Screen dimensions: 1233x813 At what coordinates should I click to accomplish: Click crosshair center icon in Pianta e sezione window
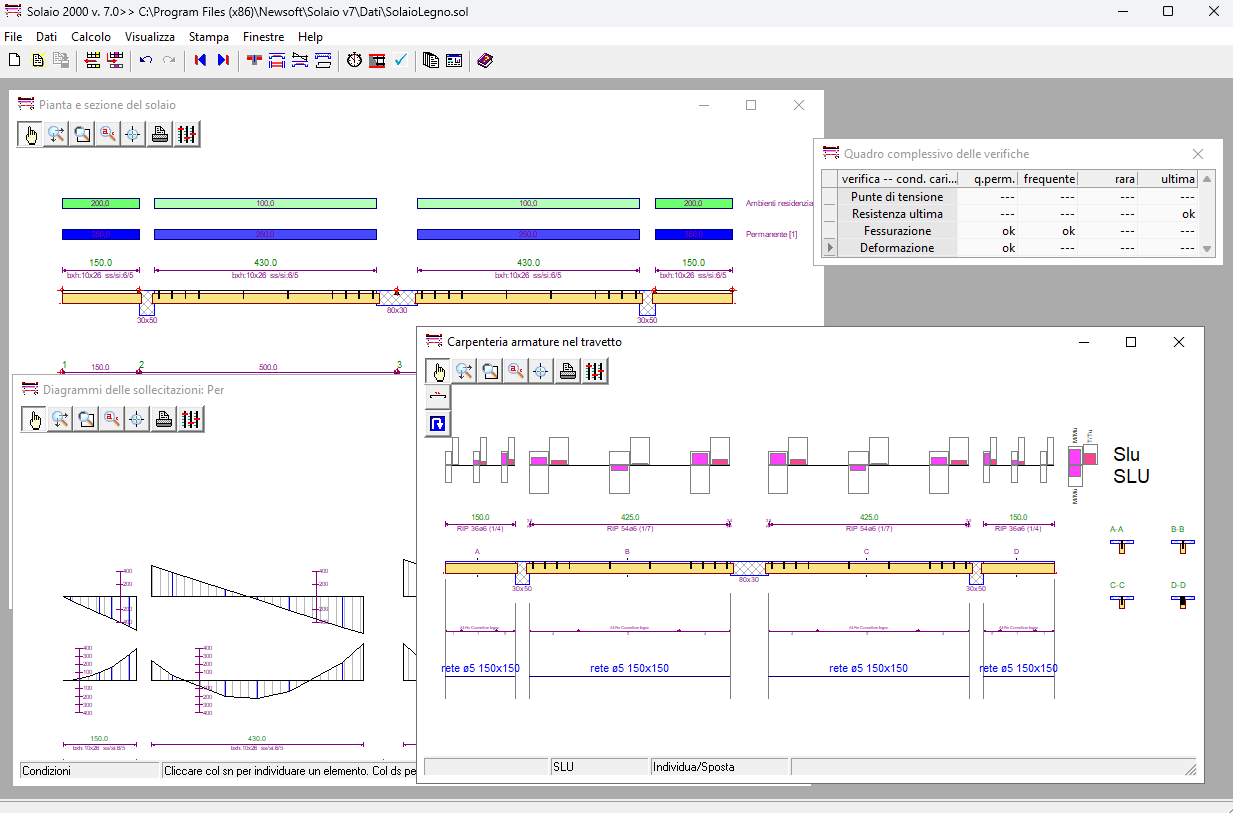click(133, 134)
